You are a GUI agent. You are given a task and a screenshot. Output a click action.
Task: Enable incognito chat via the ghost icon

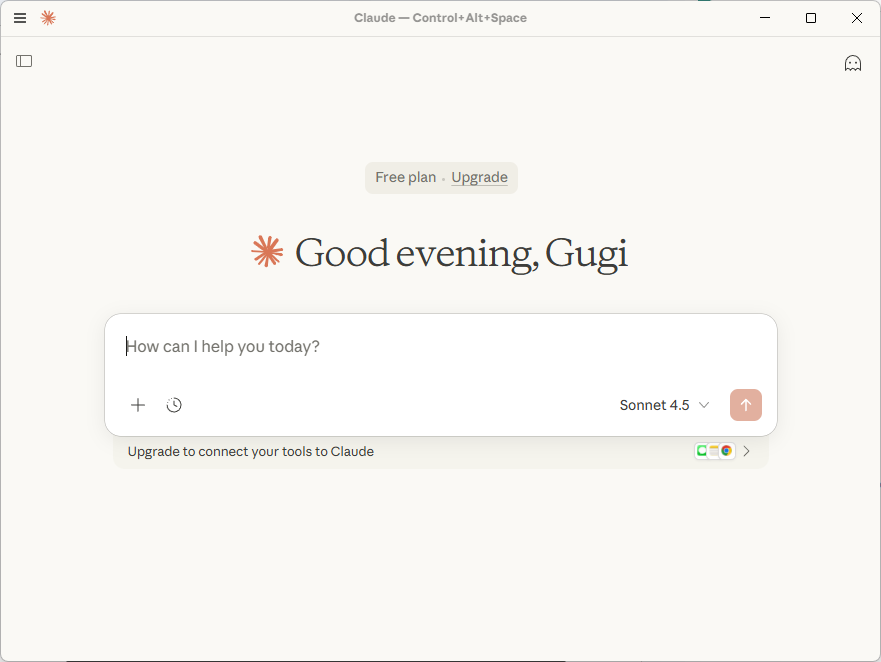click(x=853, y=62)
